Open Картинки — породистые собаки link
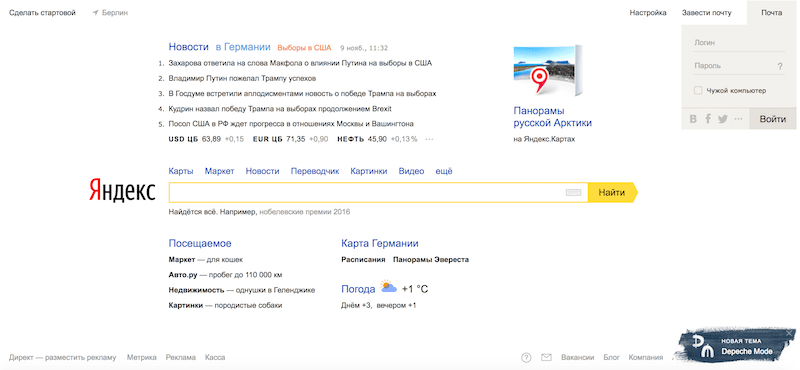Viewport: 800px width, 370px height. 226,305
